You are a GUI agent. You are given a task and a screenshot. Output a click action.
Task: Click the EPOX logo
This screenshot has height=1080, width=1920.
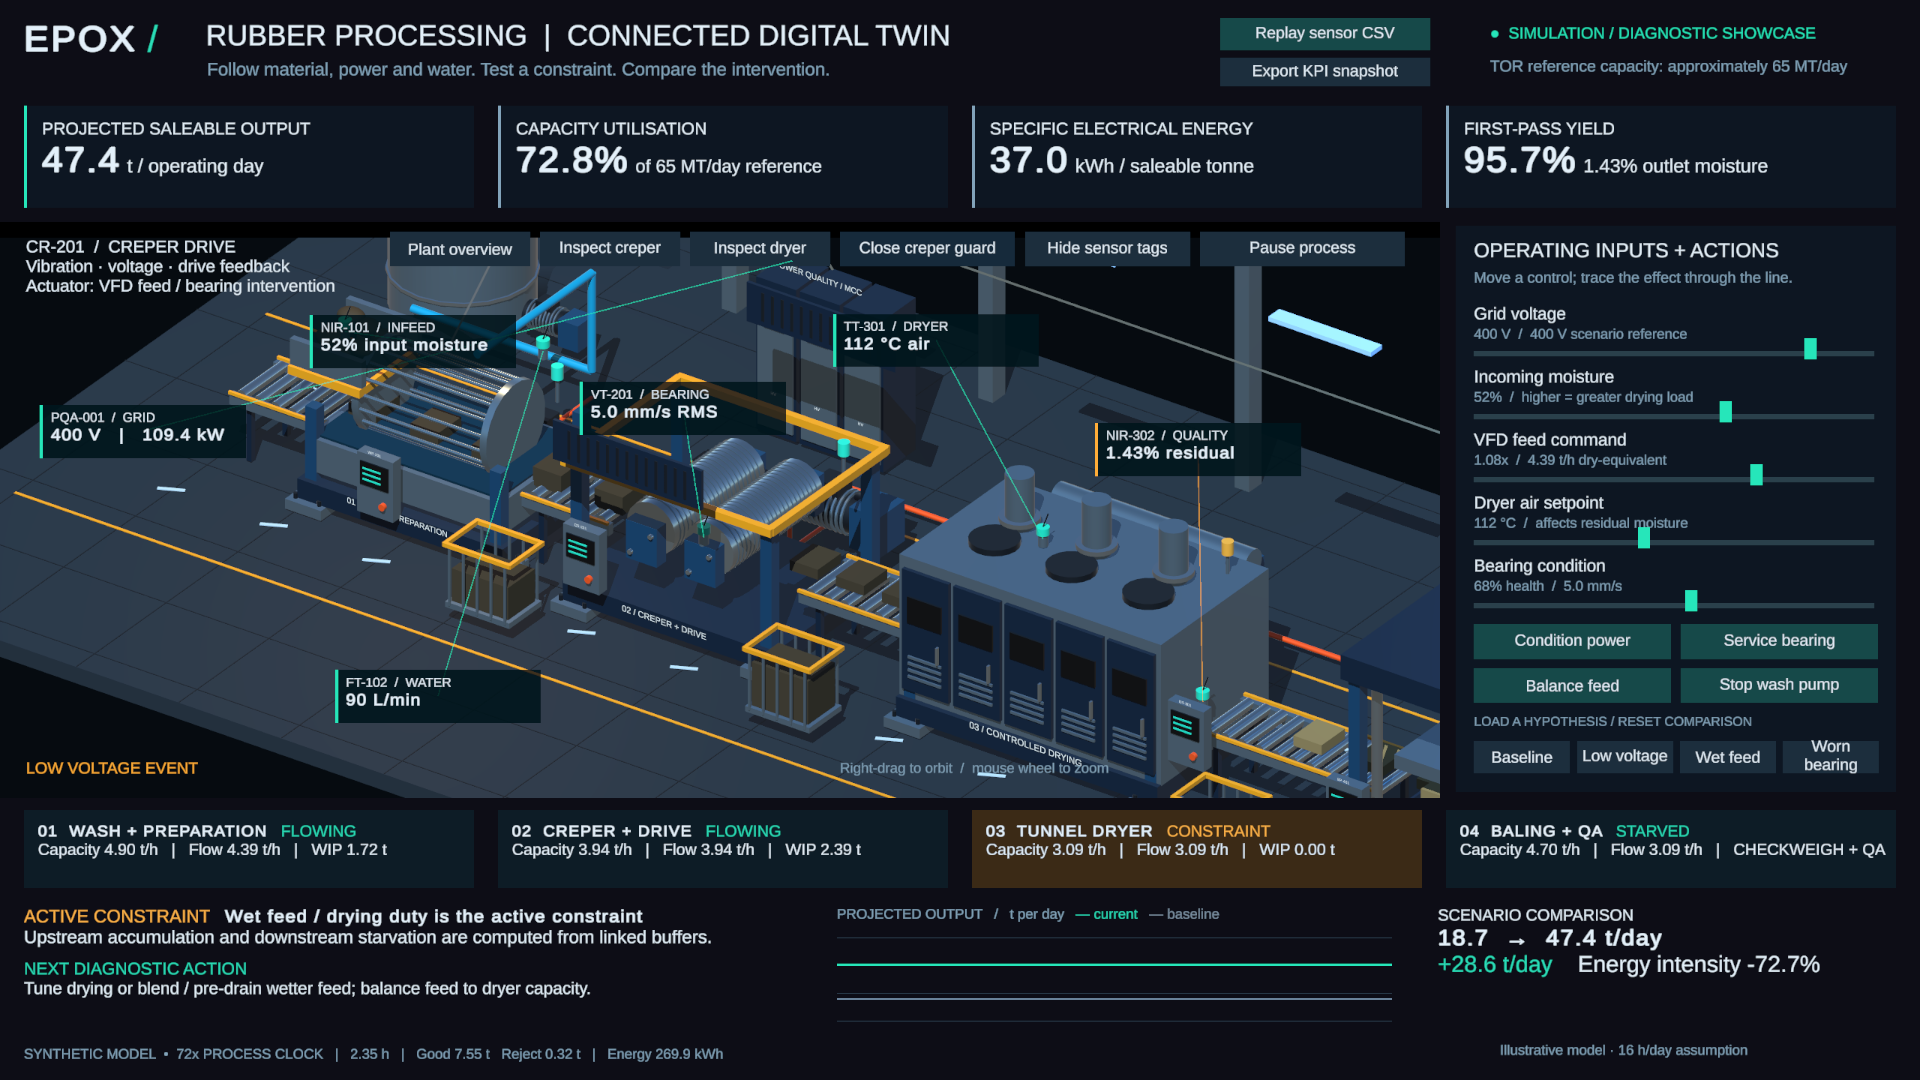pos(91,39)
